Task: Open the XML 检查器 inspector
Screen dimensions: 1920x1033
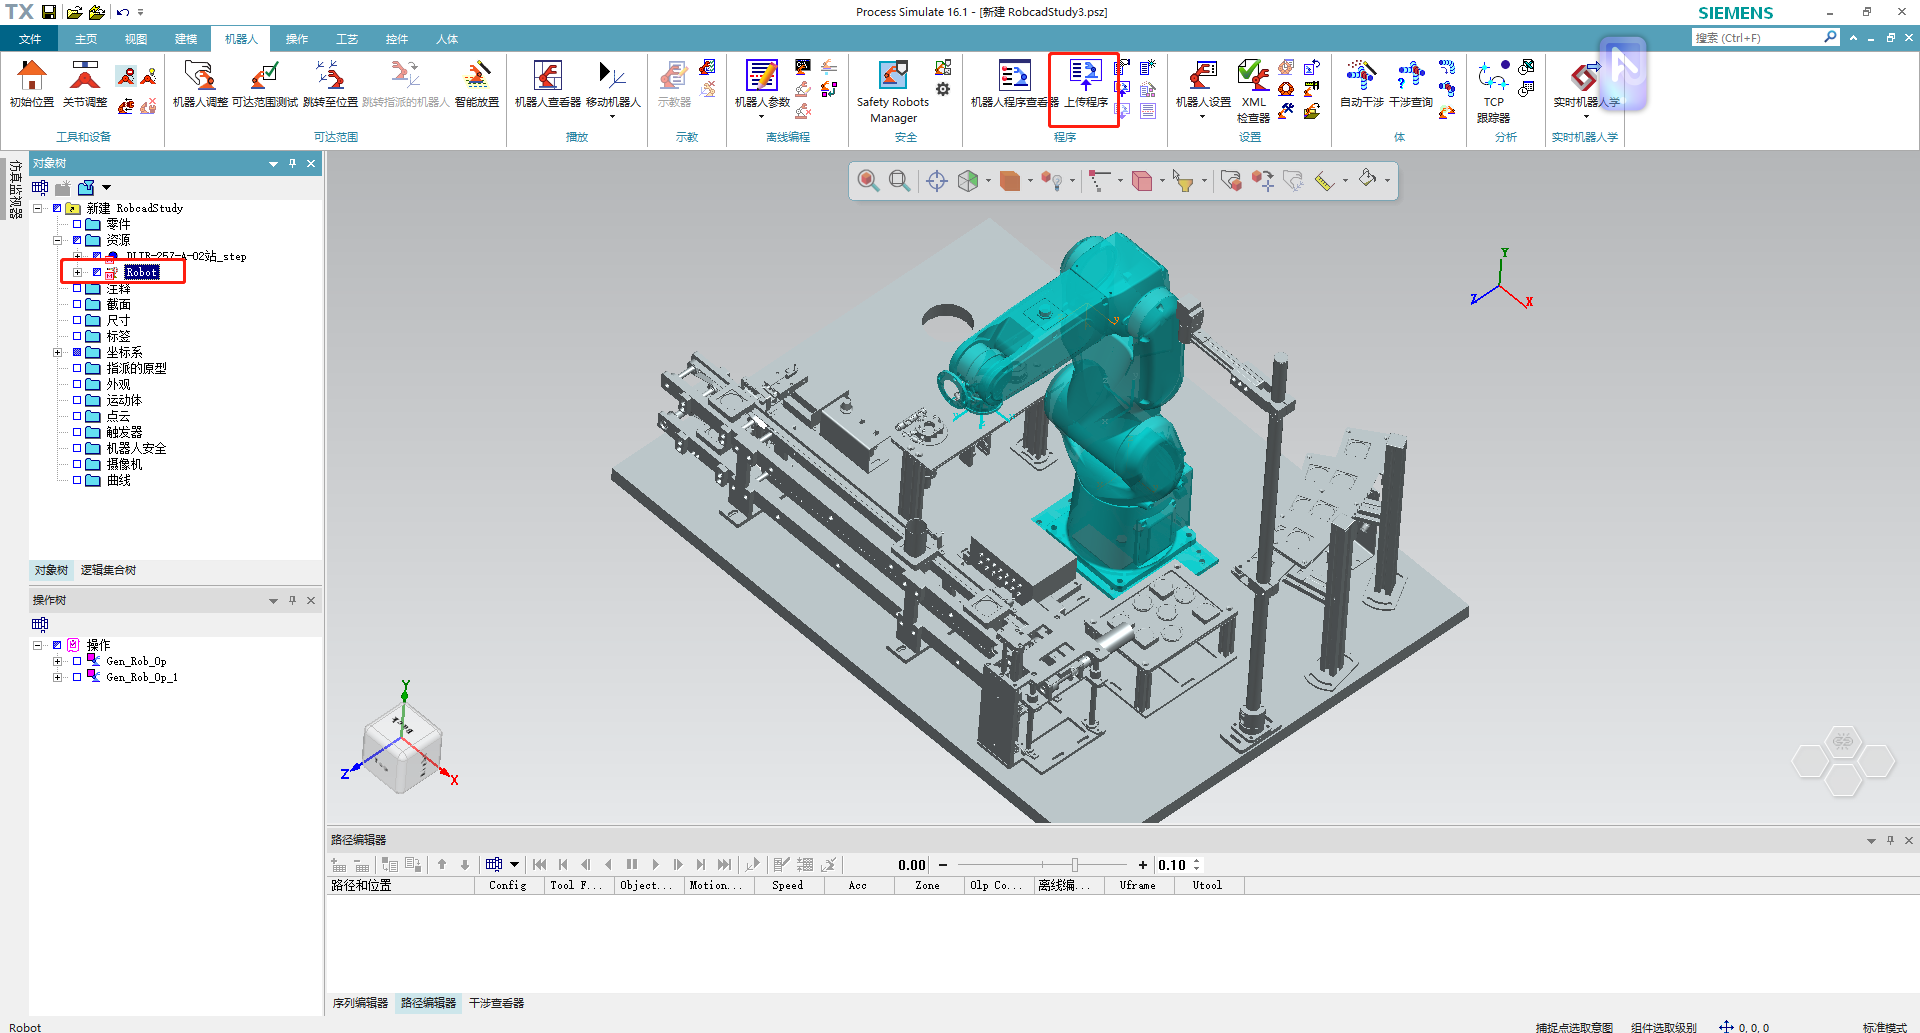Action: [x=1253, y=90]
